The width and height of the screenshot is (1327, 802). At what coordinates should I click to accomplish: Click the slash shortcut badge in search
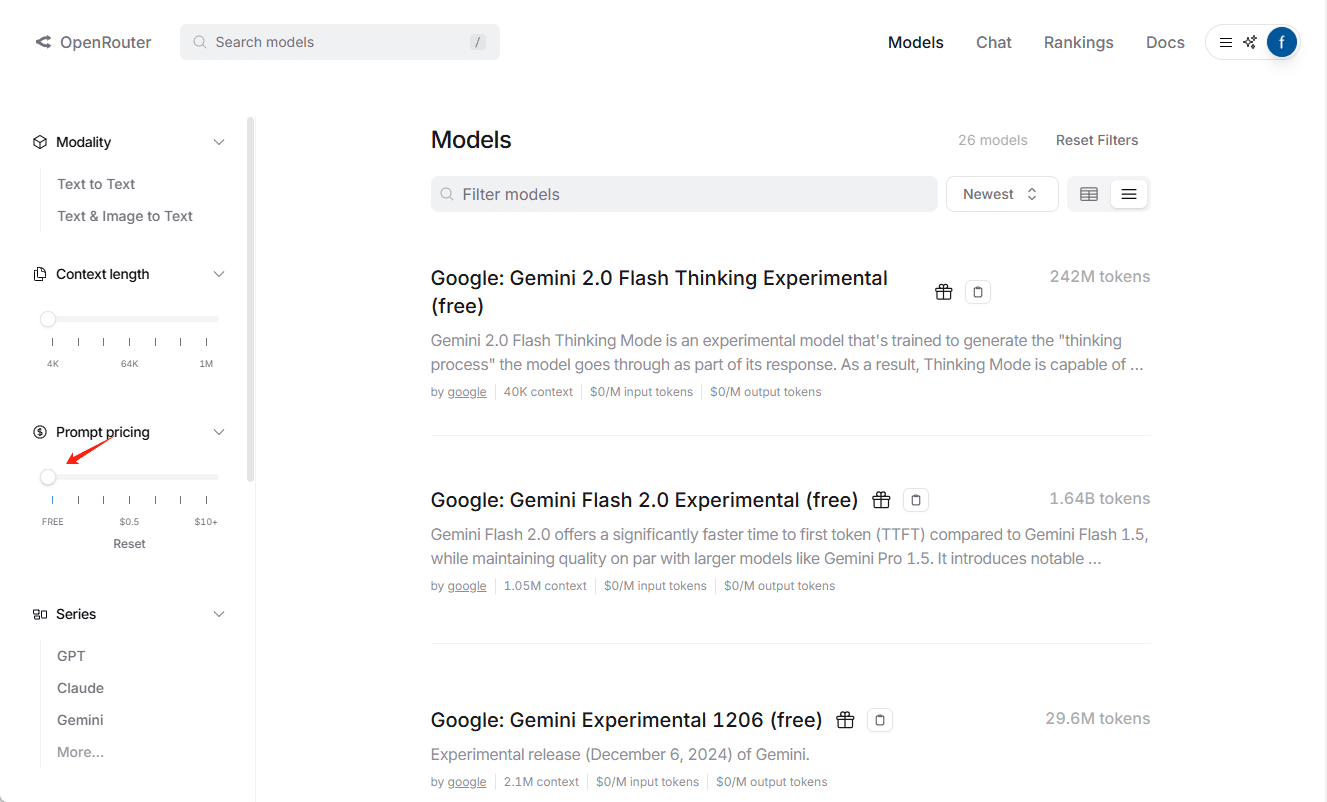tap(478, 42)
